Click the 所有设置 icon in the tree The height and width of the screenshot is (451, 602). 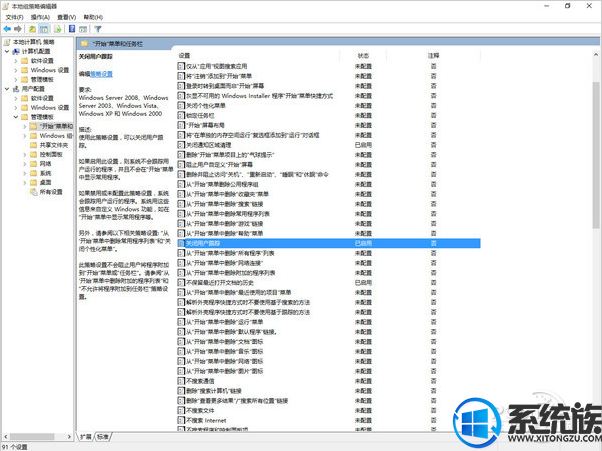click(x=34, y=192)
